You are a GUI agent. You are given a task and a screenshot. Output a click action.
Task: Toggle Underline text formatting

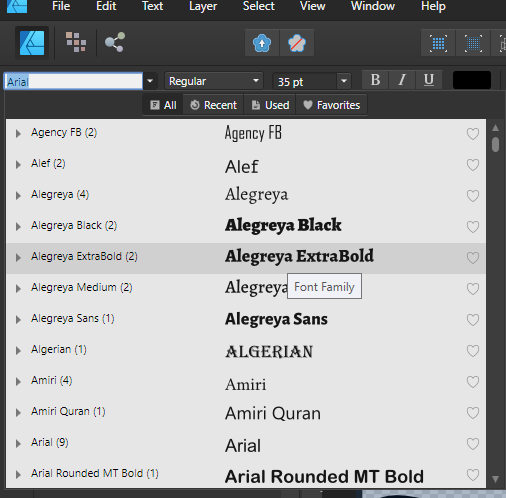tap(429, 80)
